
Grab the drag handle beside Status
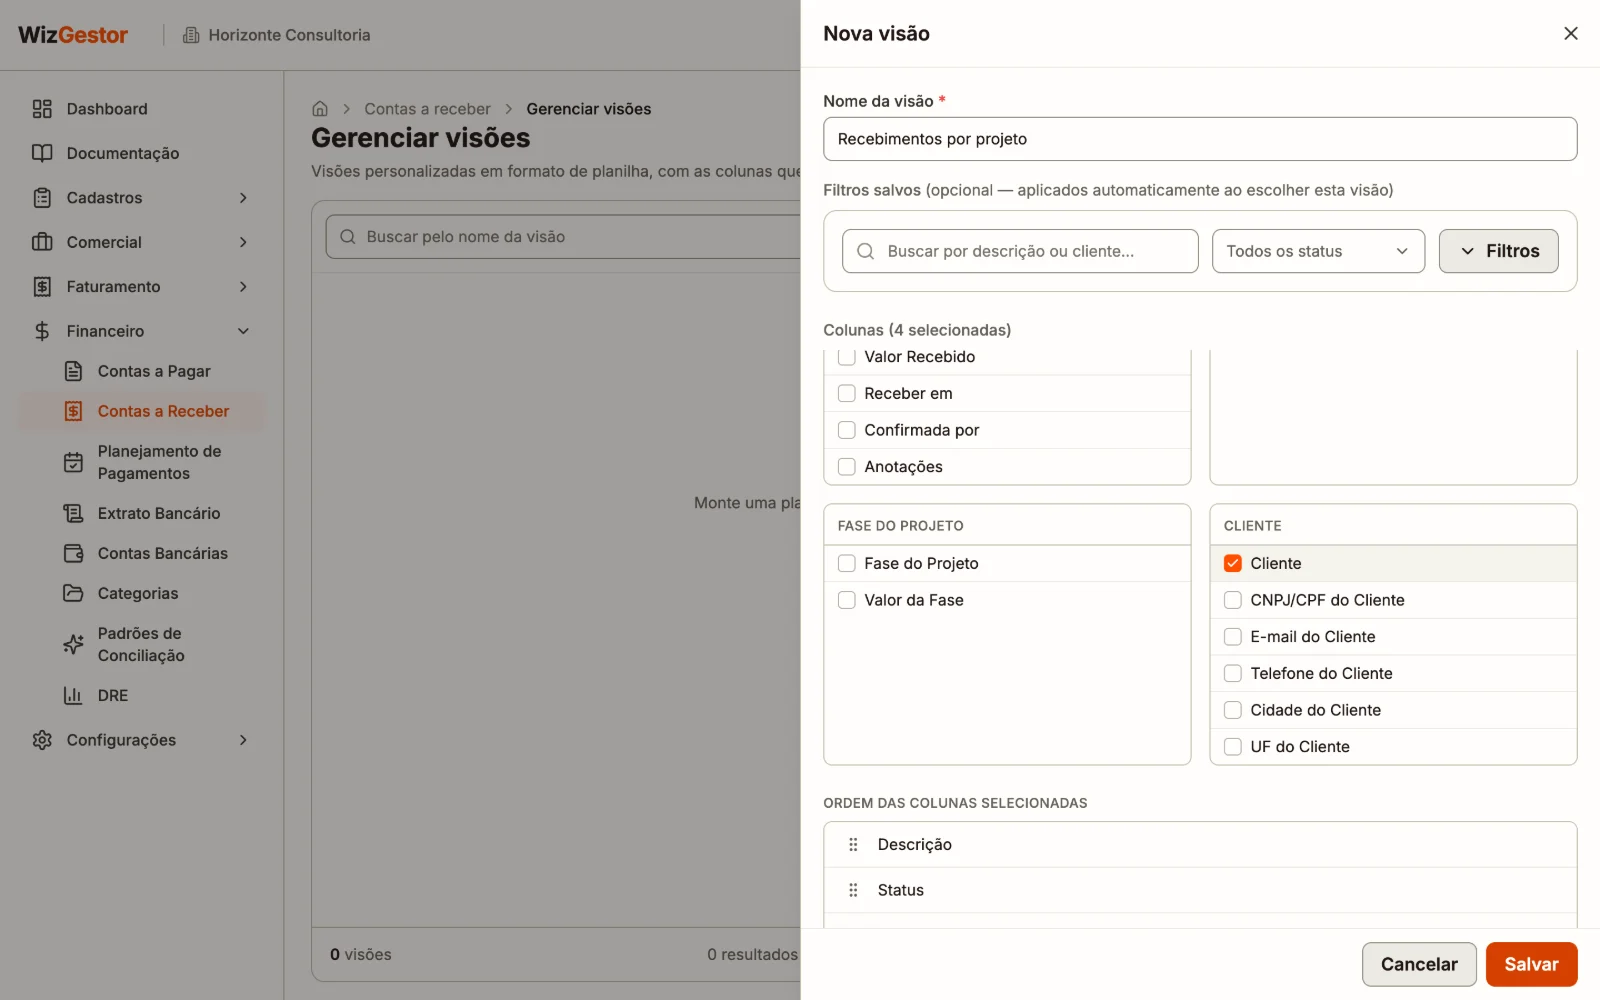853,890
